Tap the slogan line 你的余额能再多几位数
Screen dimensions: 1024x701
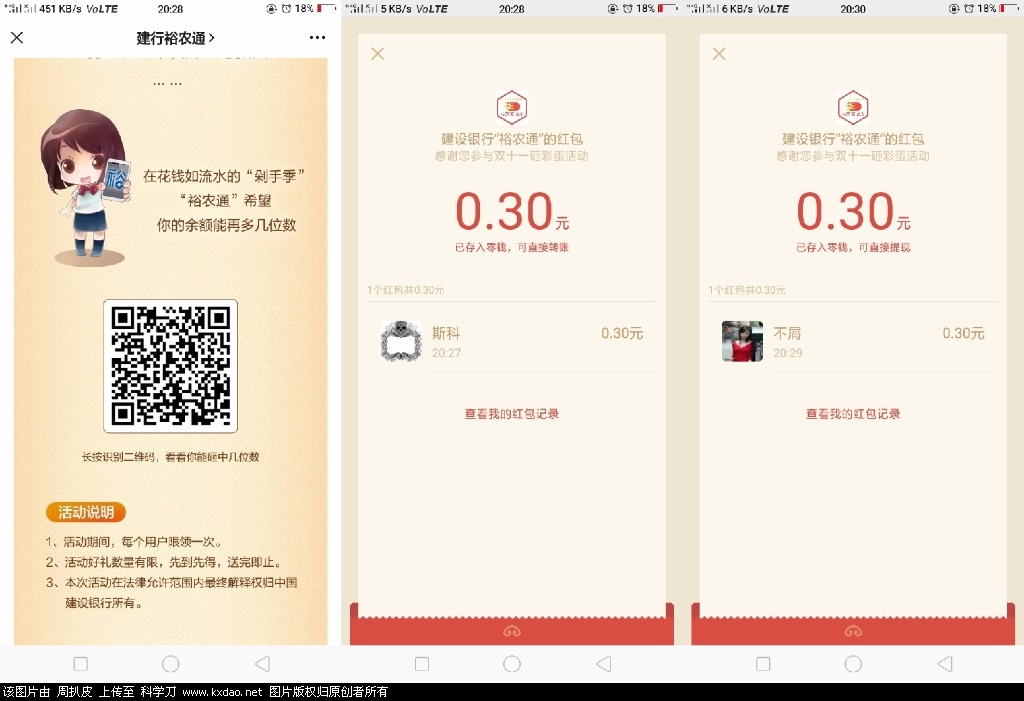click(x=226, y=225)
